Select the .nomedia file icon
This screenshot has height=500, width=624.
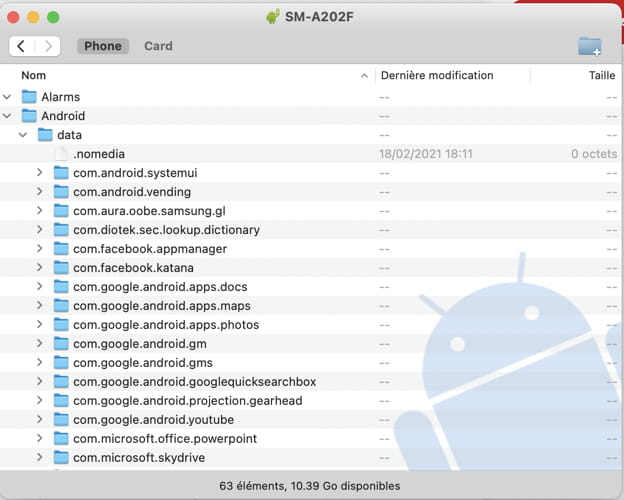(61, 154)
